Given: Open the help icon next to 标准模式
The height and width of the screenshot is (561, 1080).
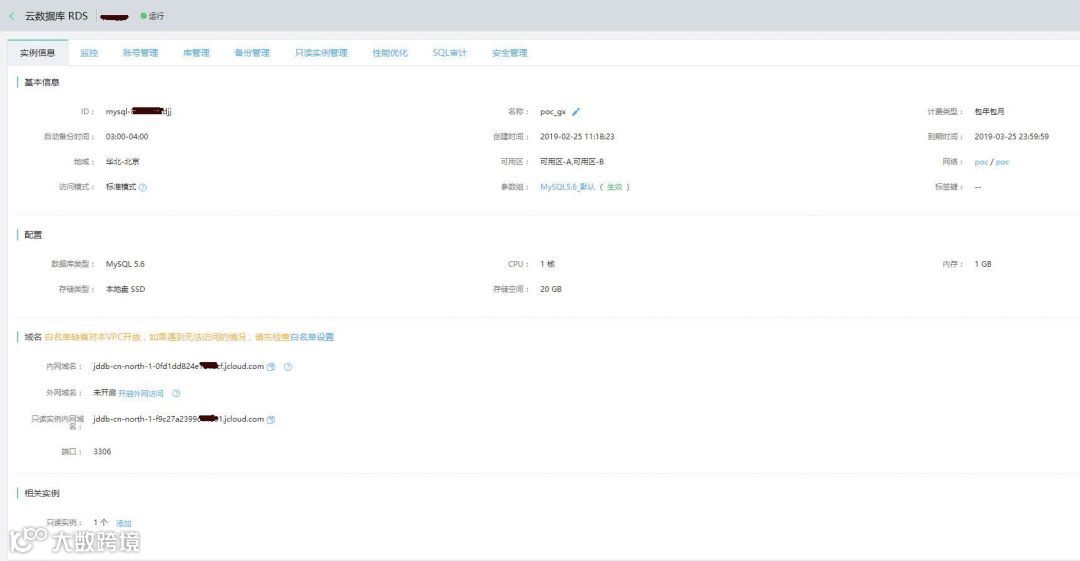Looking at the screenshot, I should pyautogui.click(x=143, y=187).
